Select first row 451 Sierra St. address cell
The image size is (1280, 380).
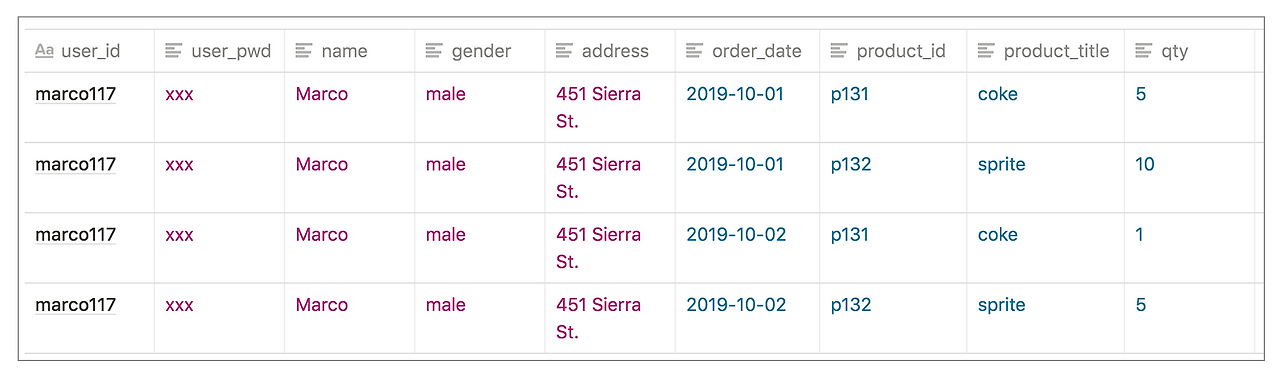tap(610, 108)
